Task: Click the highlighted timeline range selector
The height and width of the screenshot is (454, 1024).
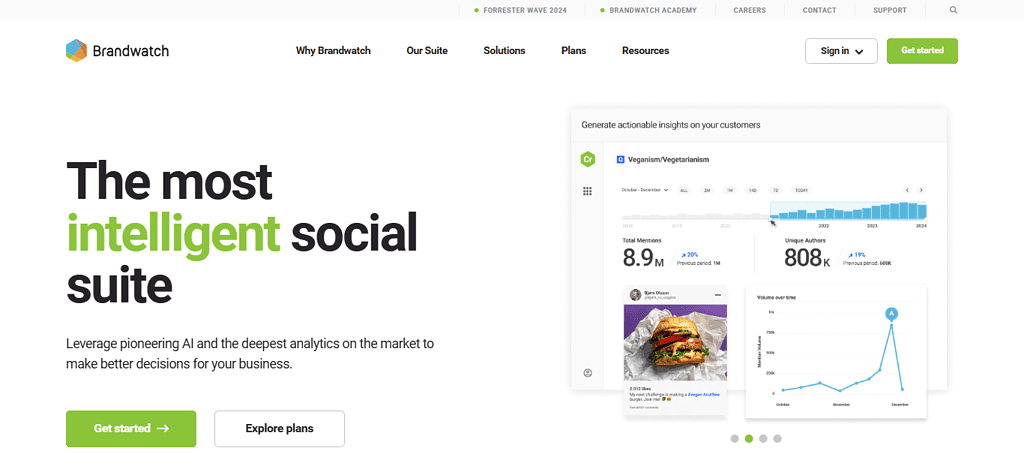Action: tap(848, 211)
